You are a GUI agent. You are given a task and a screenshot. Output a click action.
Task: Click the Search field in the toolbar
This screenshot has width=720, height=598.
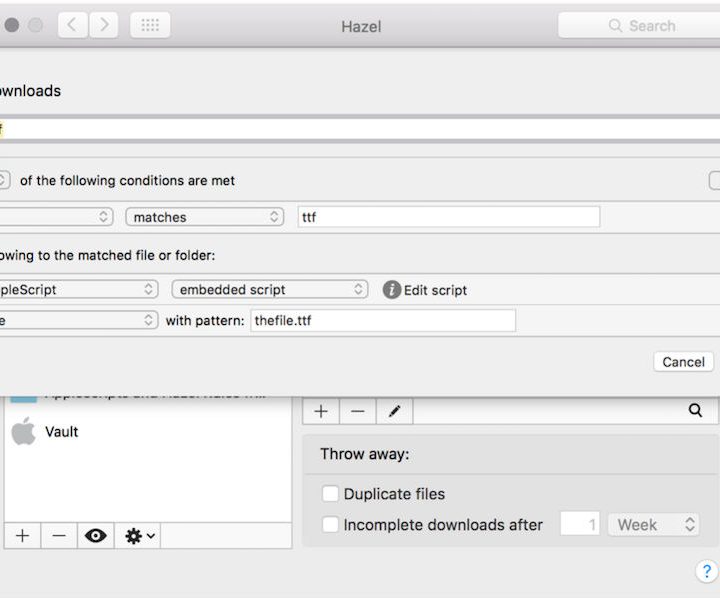coord(639,26)
